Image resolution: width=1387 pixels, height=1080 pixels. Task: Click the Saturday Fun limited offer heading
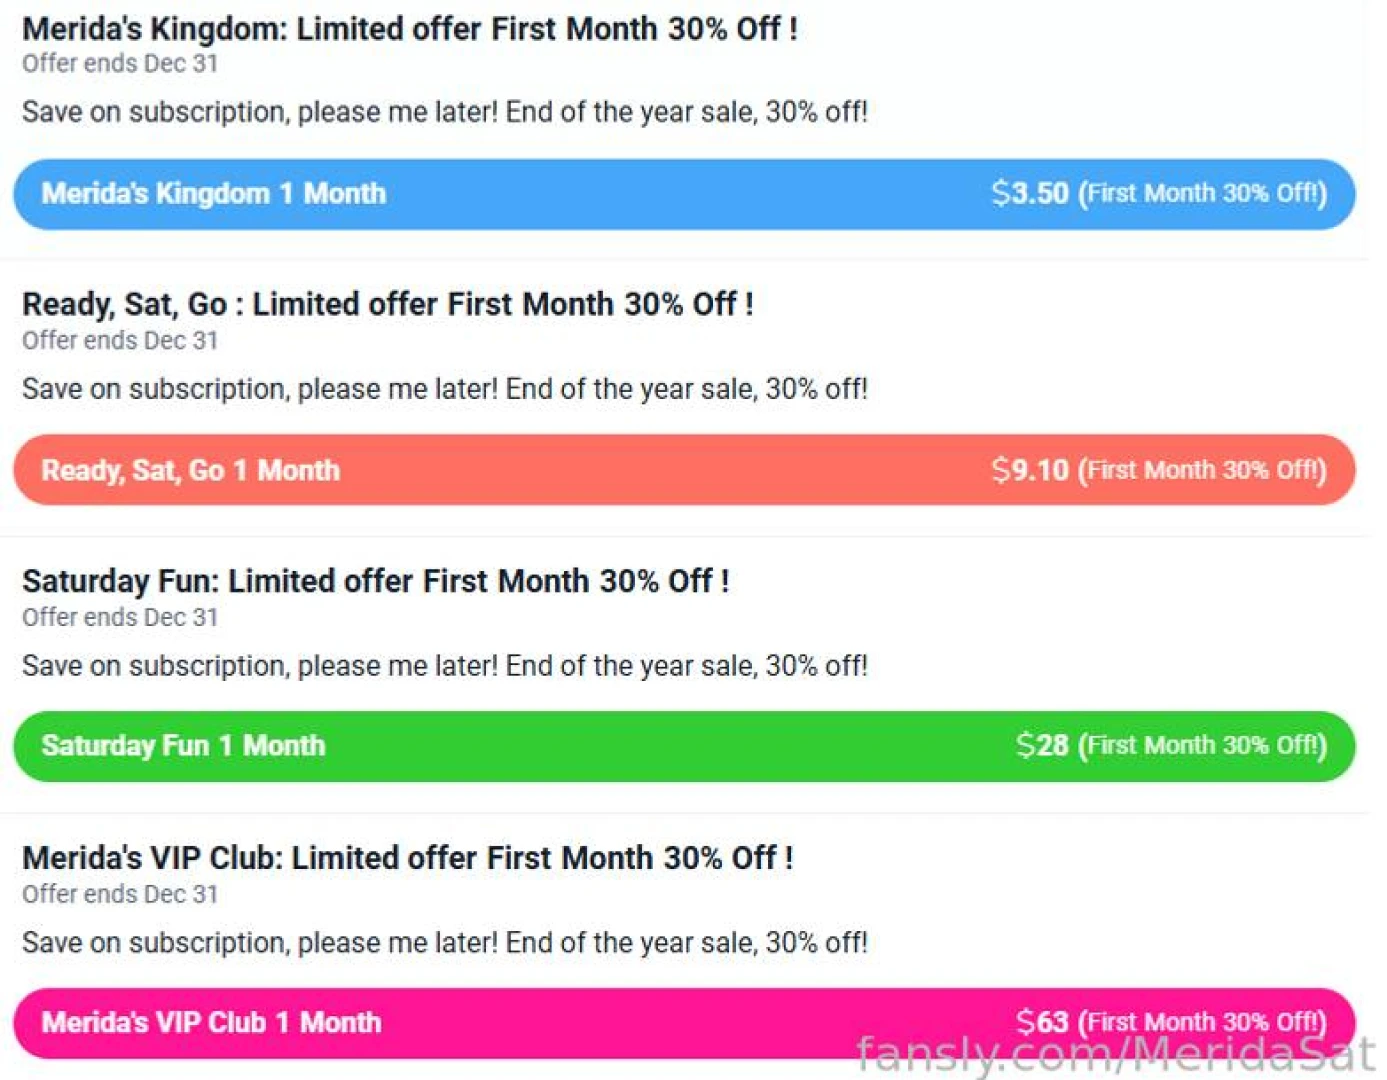(375, 581)
